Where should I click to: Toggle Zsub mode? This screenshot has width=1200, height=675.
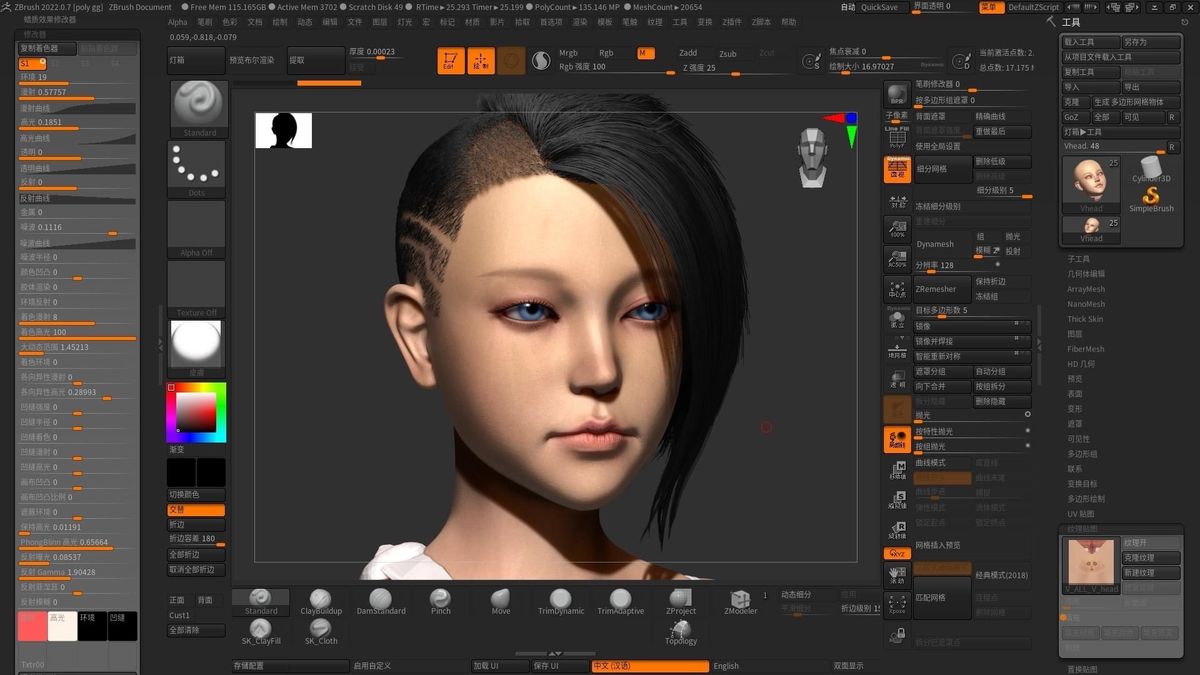[727, 53]
